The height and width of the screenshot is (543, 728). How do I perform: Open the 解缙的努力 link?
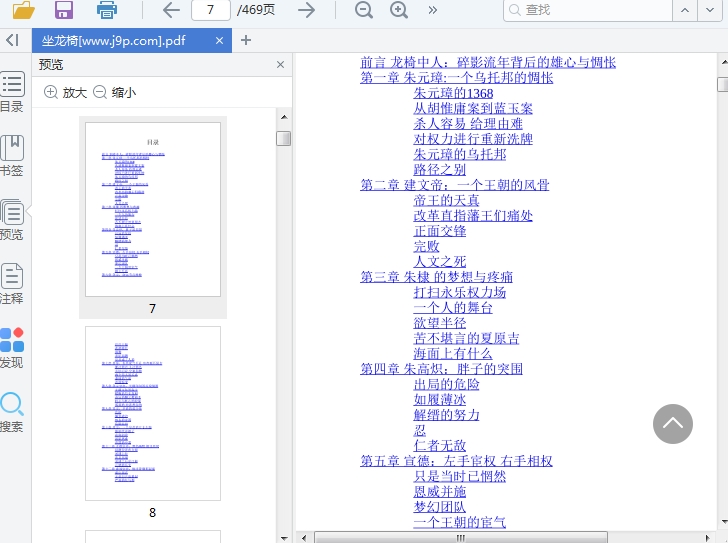(446, 414)
